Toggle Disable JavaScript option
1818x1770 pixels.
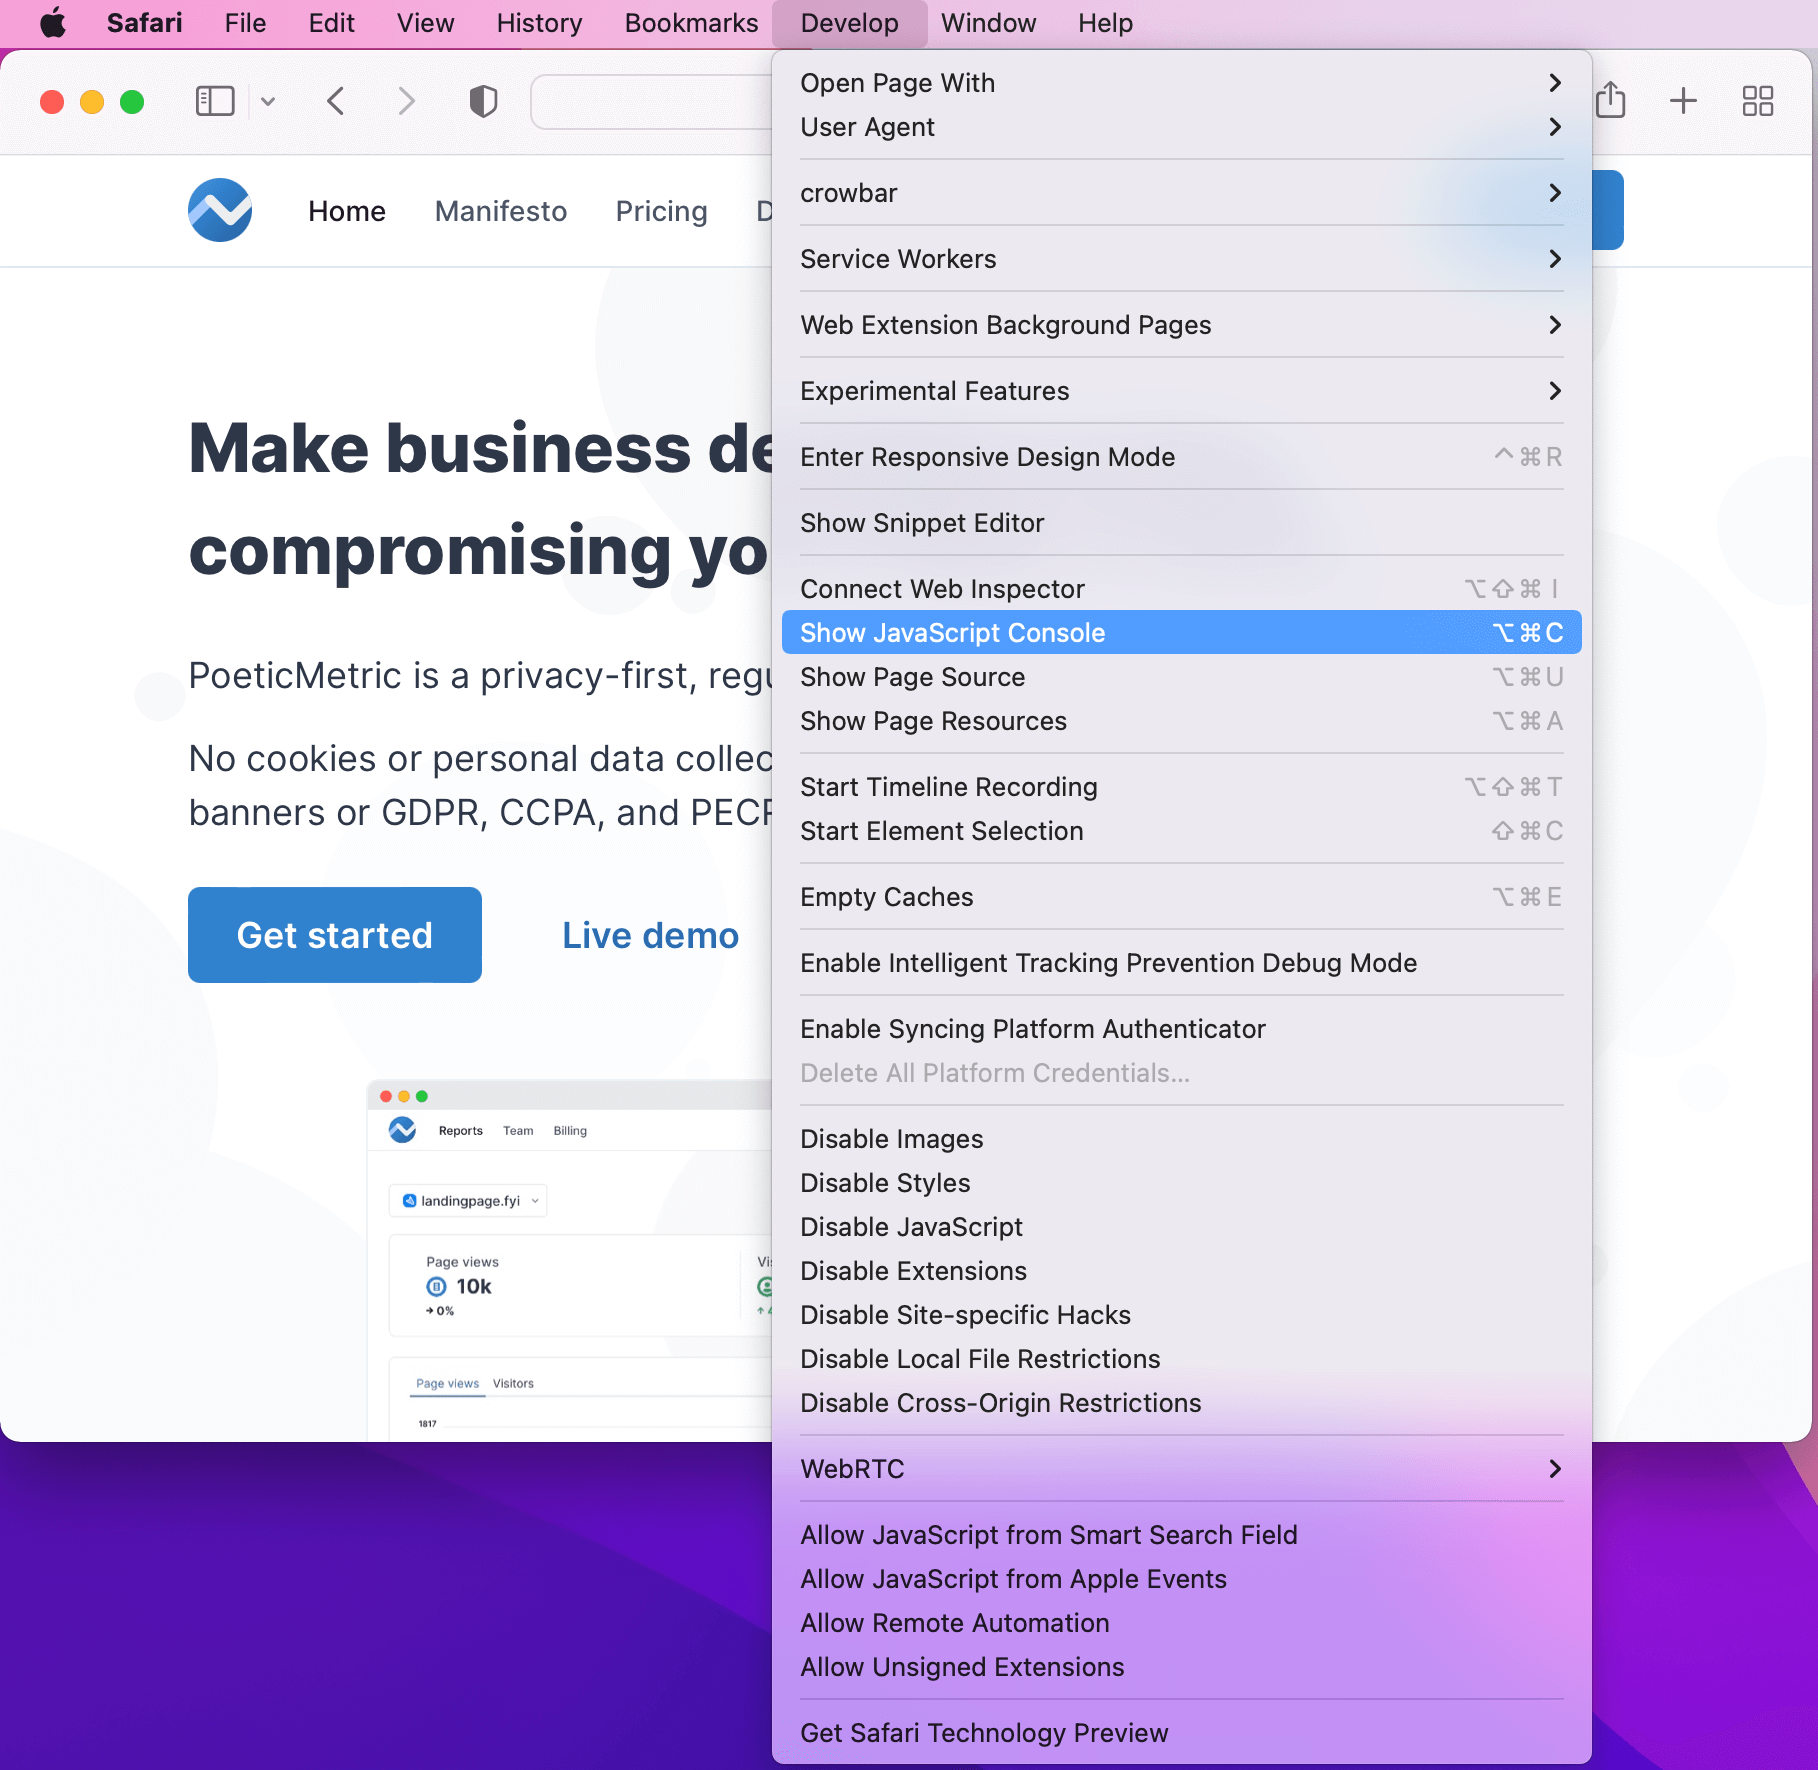click(x=1181, y=1227)
